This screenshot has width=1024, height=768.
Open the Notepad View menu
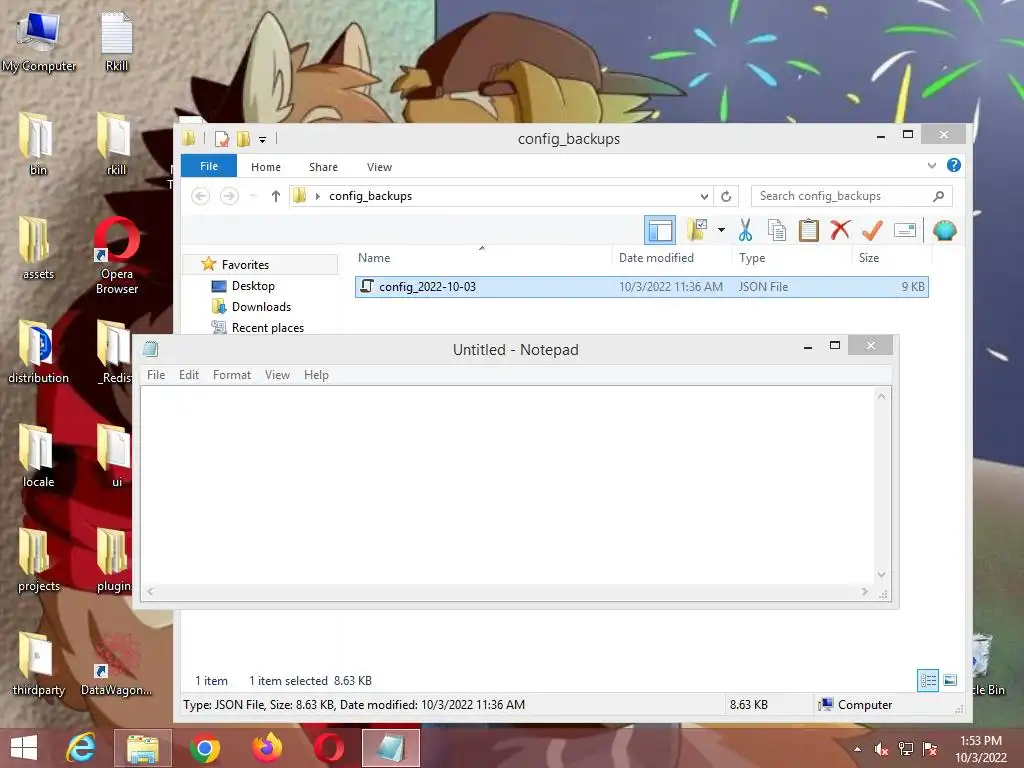tap(277, 375)
